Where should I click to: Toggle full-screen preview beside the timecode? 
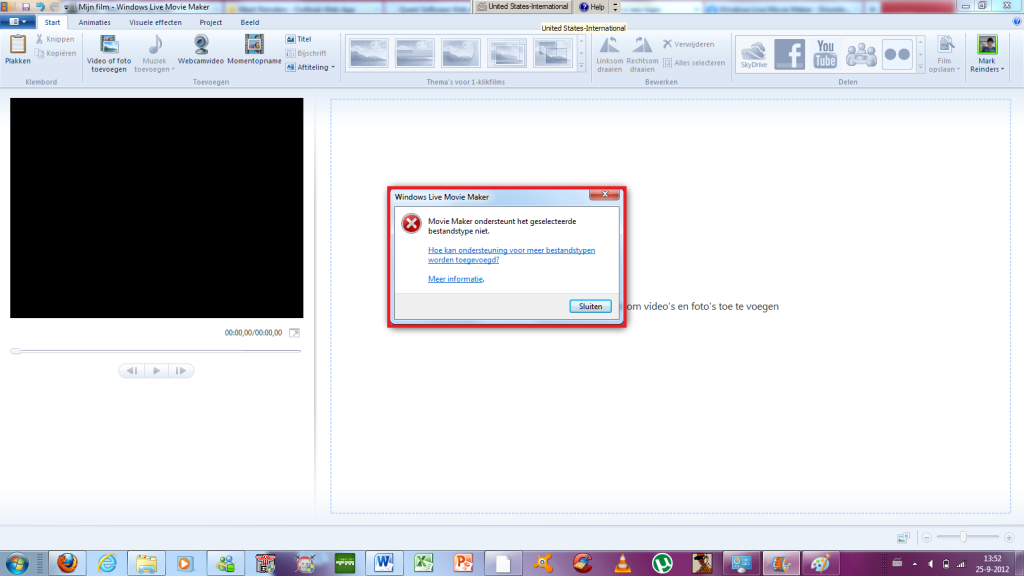click(x=295, y=333)
